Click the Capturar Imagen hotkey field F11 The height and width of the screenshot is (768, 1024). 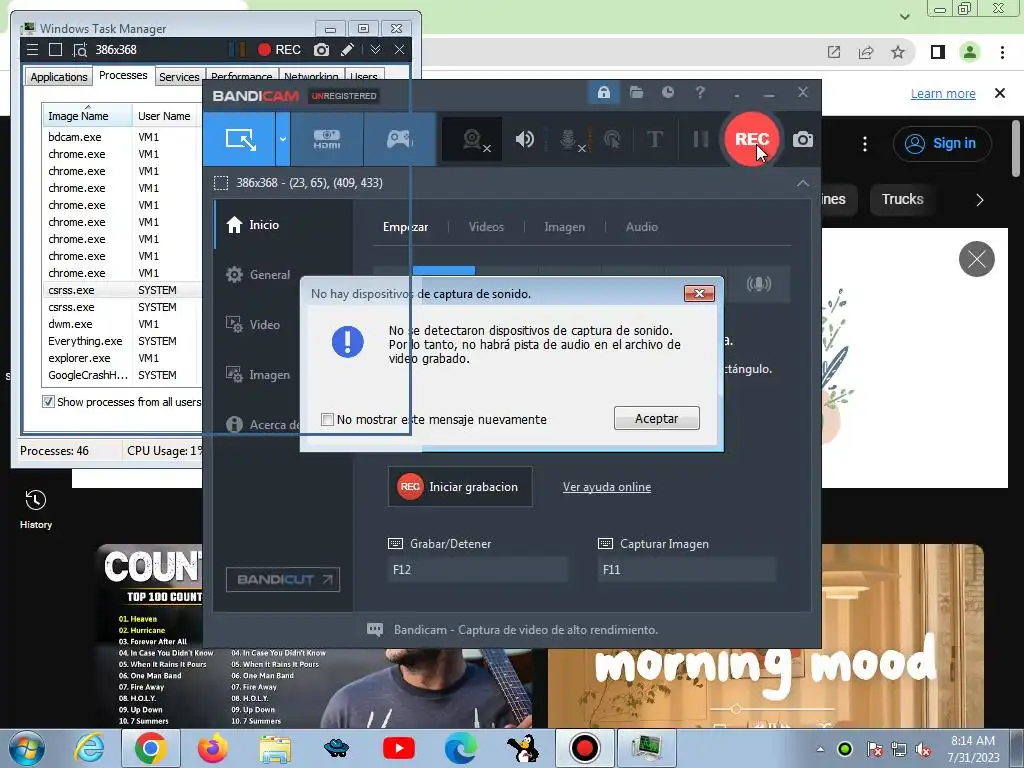tap(686, 569)
